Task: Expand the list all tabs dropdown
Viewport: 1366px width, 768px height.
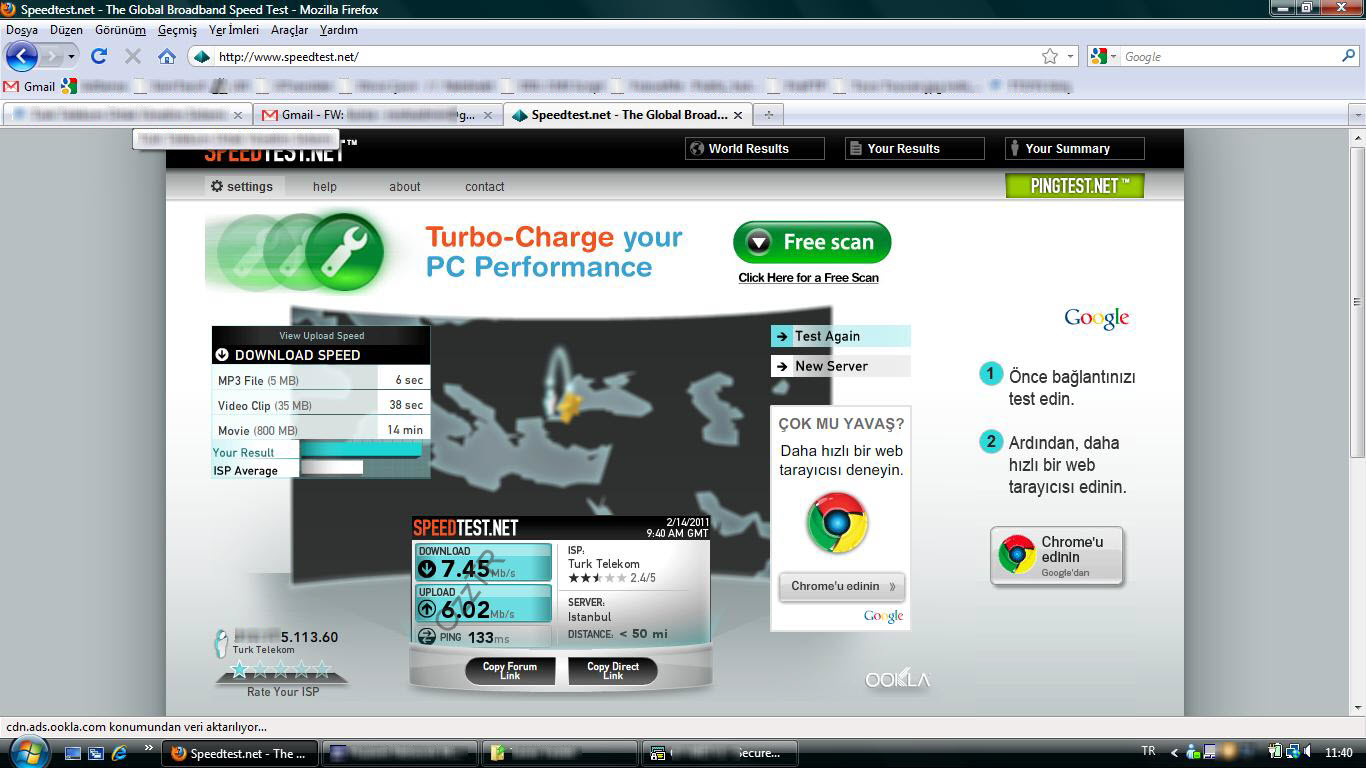Action: pyautogui.click(x=1357, y=115)
